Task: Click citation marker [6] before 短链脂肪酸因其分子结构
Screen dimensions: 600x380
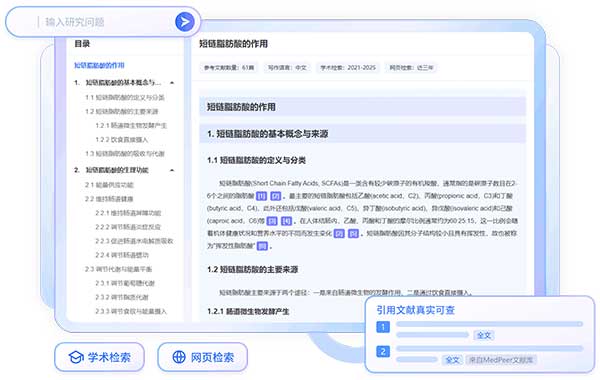Action: 354,233
